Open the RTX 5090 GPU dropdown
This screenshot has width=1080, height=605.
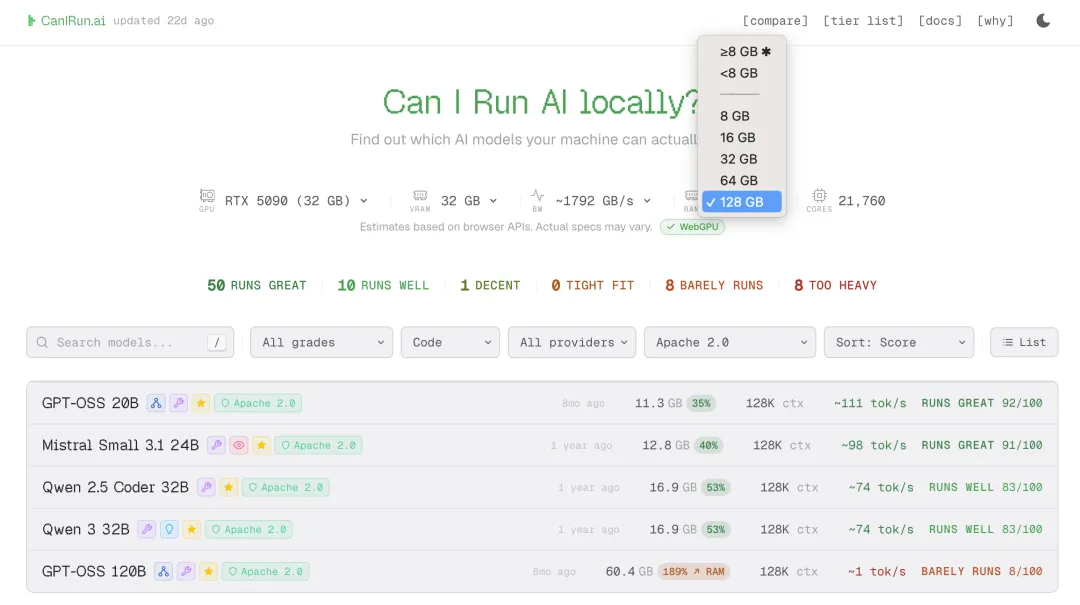[x=296, y=201]
